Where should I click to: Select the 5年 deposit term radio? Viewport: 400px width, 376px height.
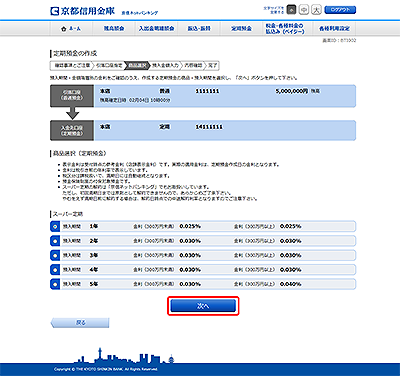(55, 284)
